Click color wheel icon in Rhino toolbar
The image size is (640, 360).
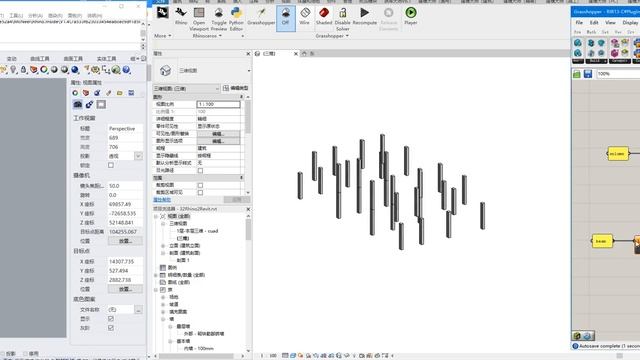44,70
